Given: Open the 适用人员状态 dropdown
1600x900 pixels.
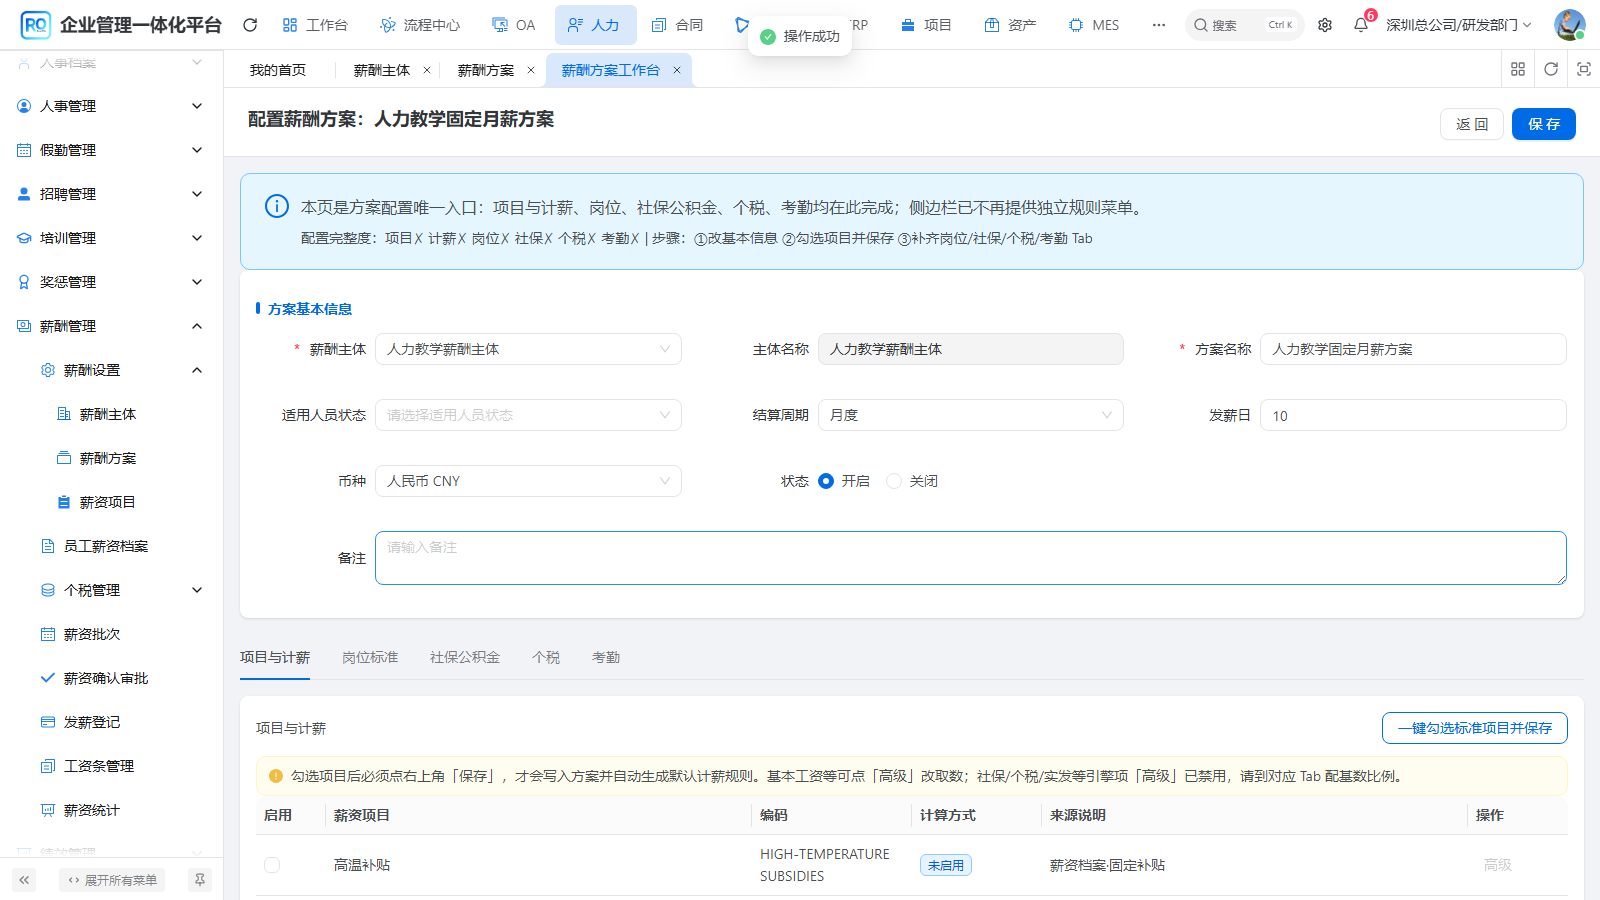Looking at the screenshot, I should pos(528,415).
